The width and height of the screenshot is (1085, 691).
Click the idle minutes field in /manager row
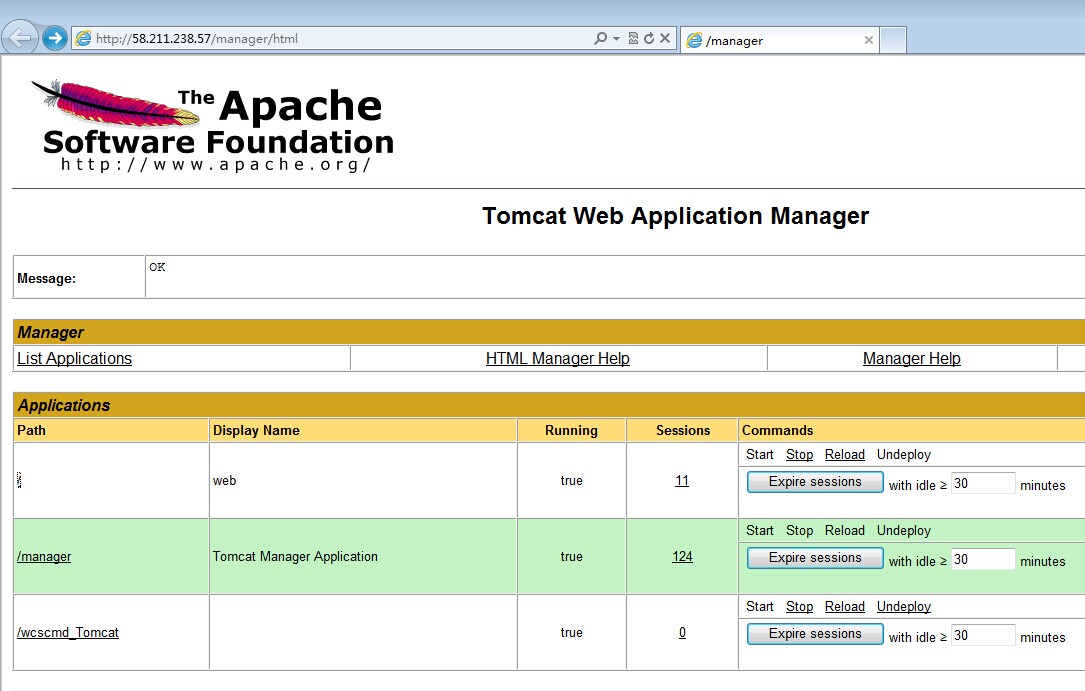click(x=983, y=560)
